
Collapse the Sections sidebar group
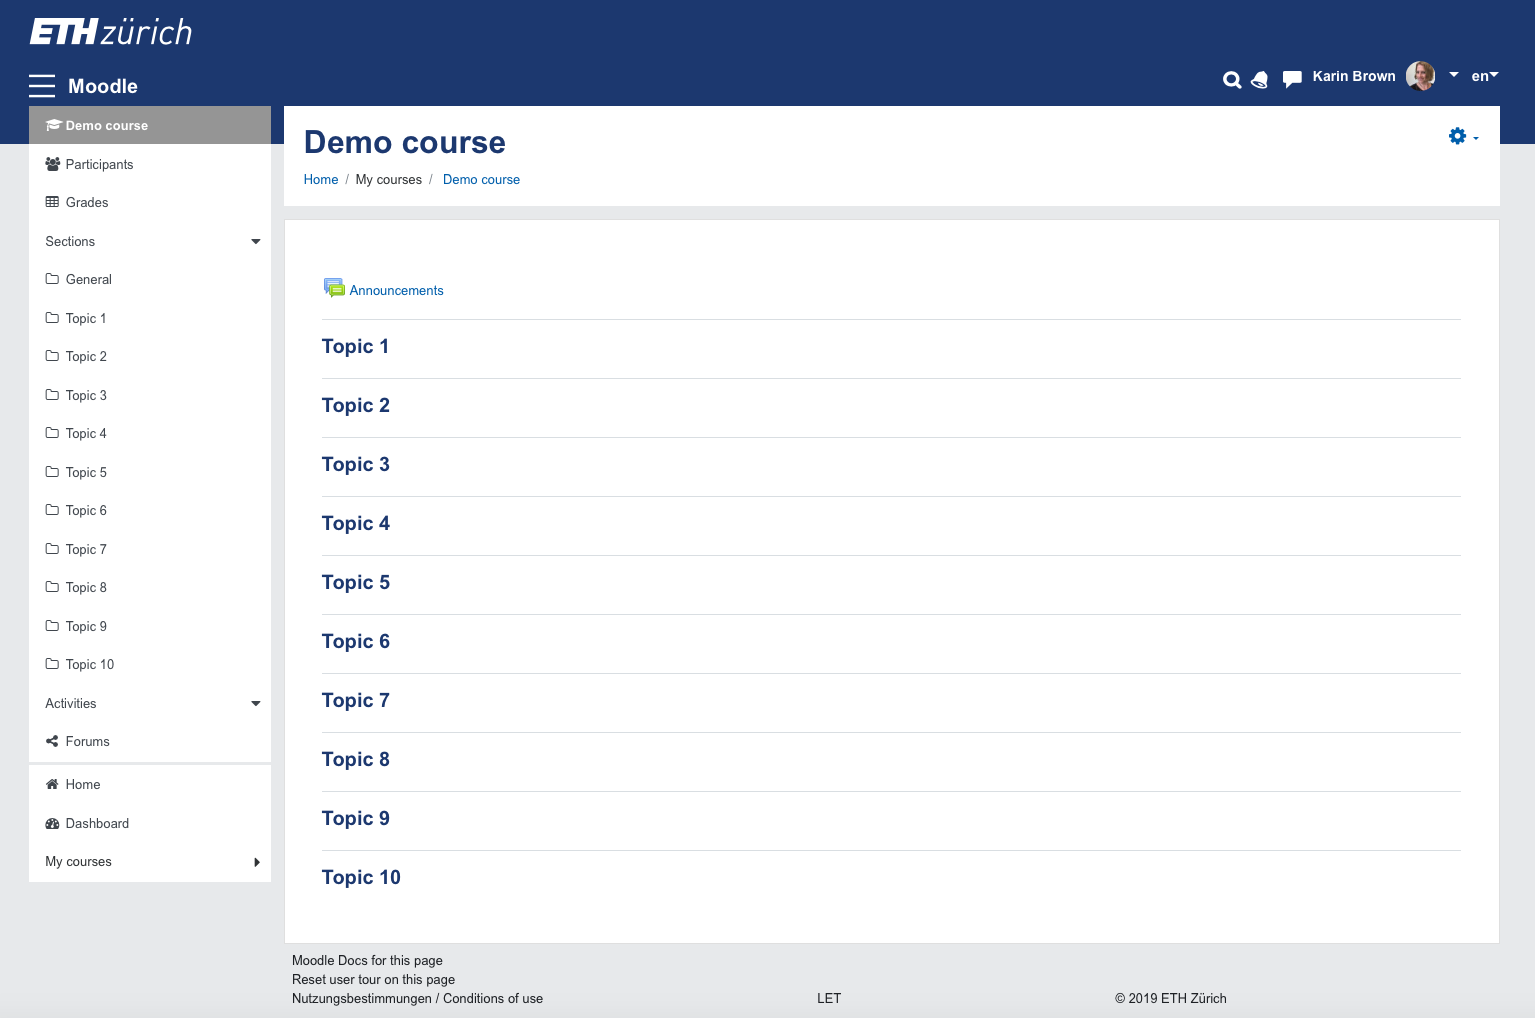tap(256, 242)
